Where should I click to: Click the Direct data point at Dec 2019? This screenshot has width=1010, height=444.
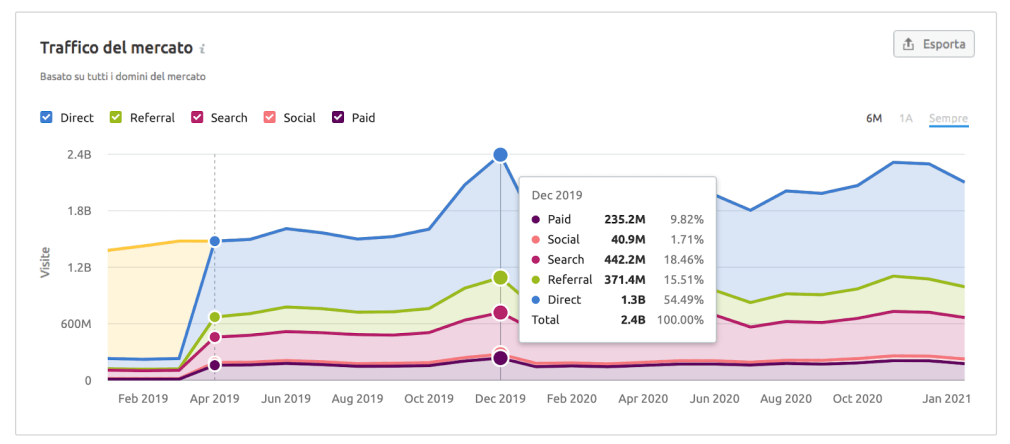(x=500, y=155)
